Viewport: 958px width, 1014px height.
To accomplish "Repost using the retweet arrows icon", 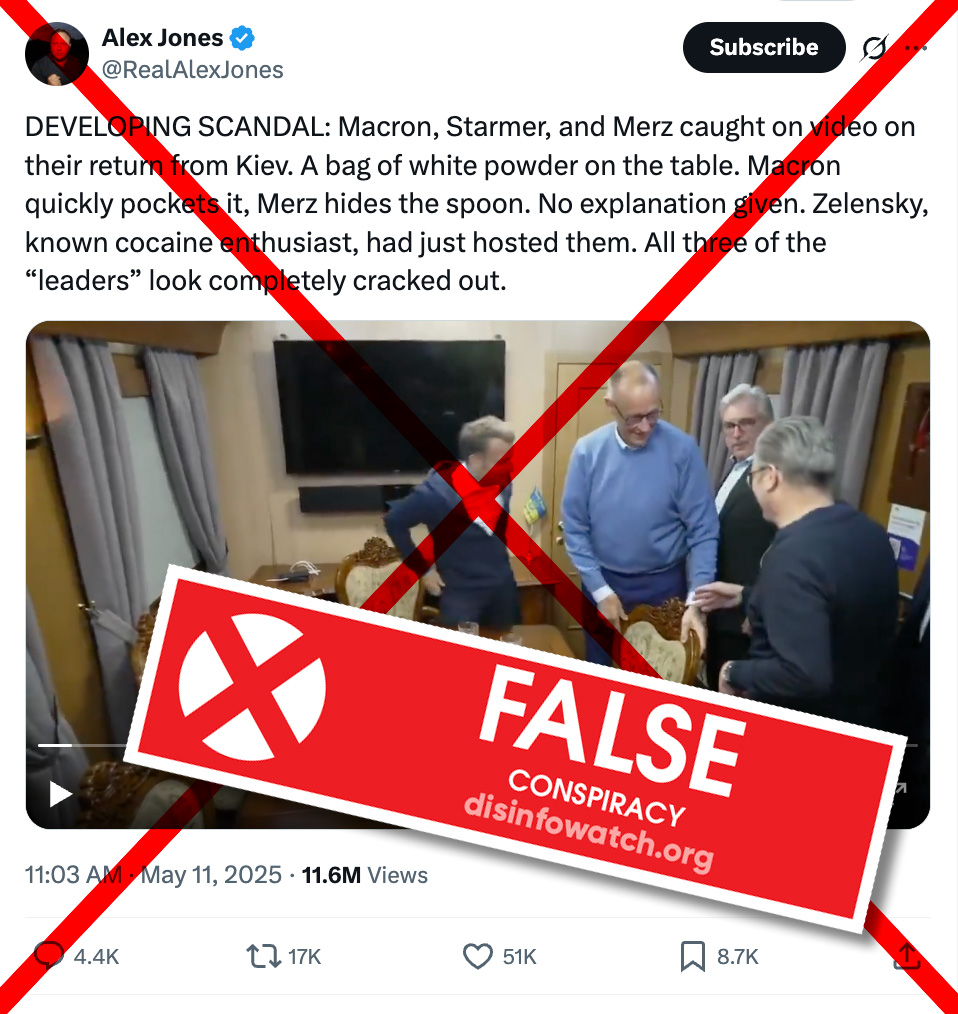I will tap(263, 956).
